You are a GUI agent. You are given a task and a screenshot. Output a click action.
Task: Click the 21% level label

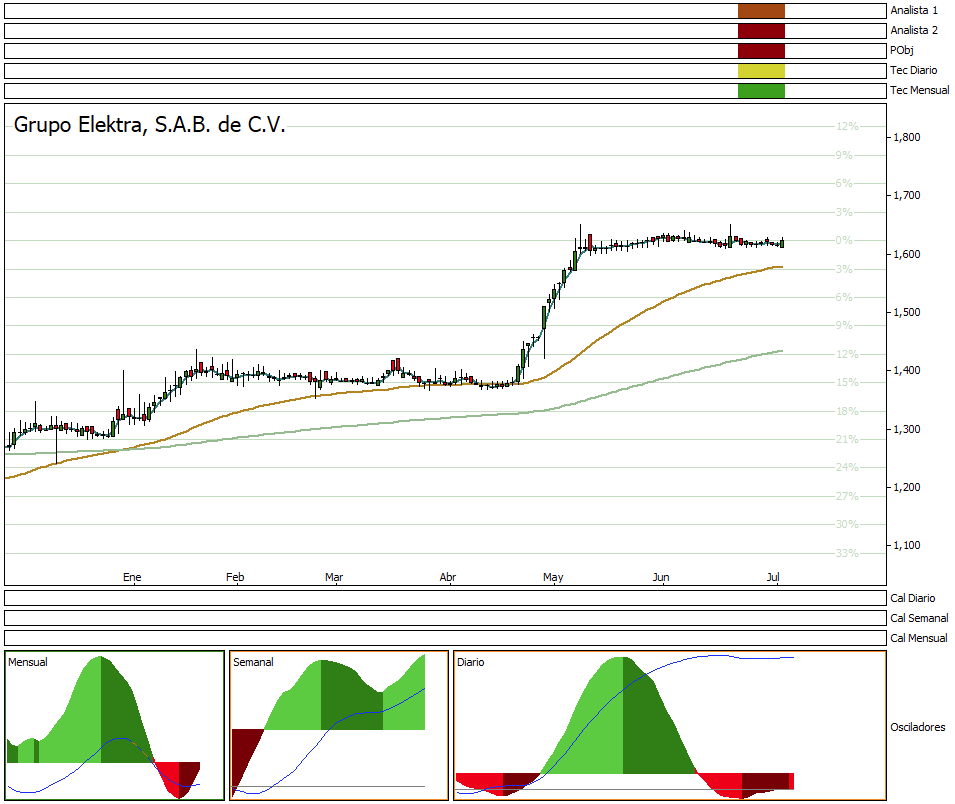(x=847, y=439)
